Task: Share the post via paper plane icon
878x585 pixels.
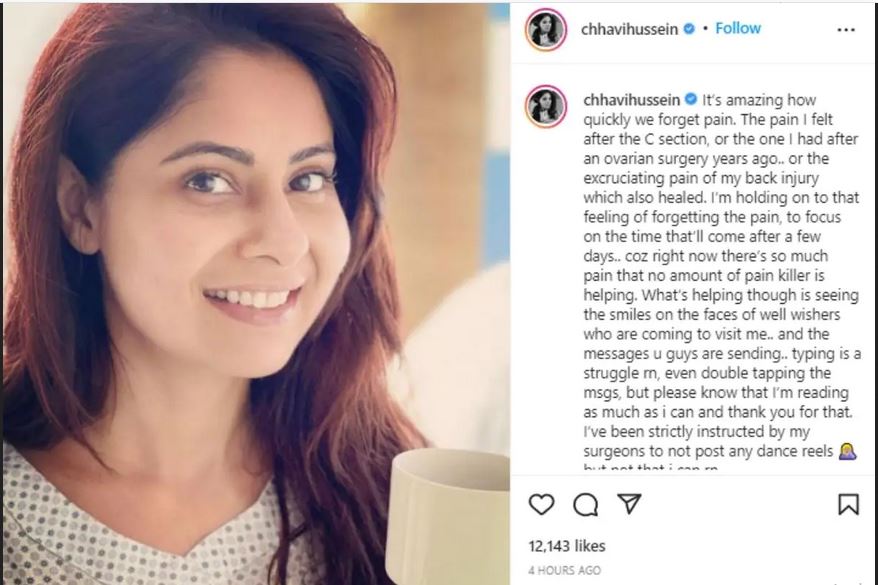Action: [629, 504]
